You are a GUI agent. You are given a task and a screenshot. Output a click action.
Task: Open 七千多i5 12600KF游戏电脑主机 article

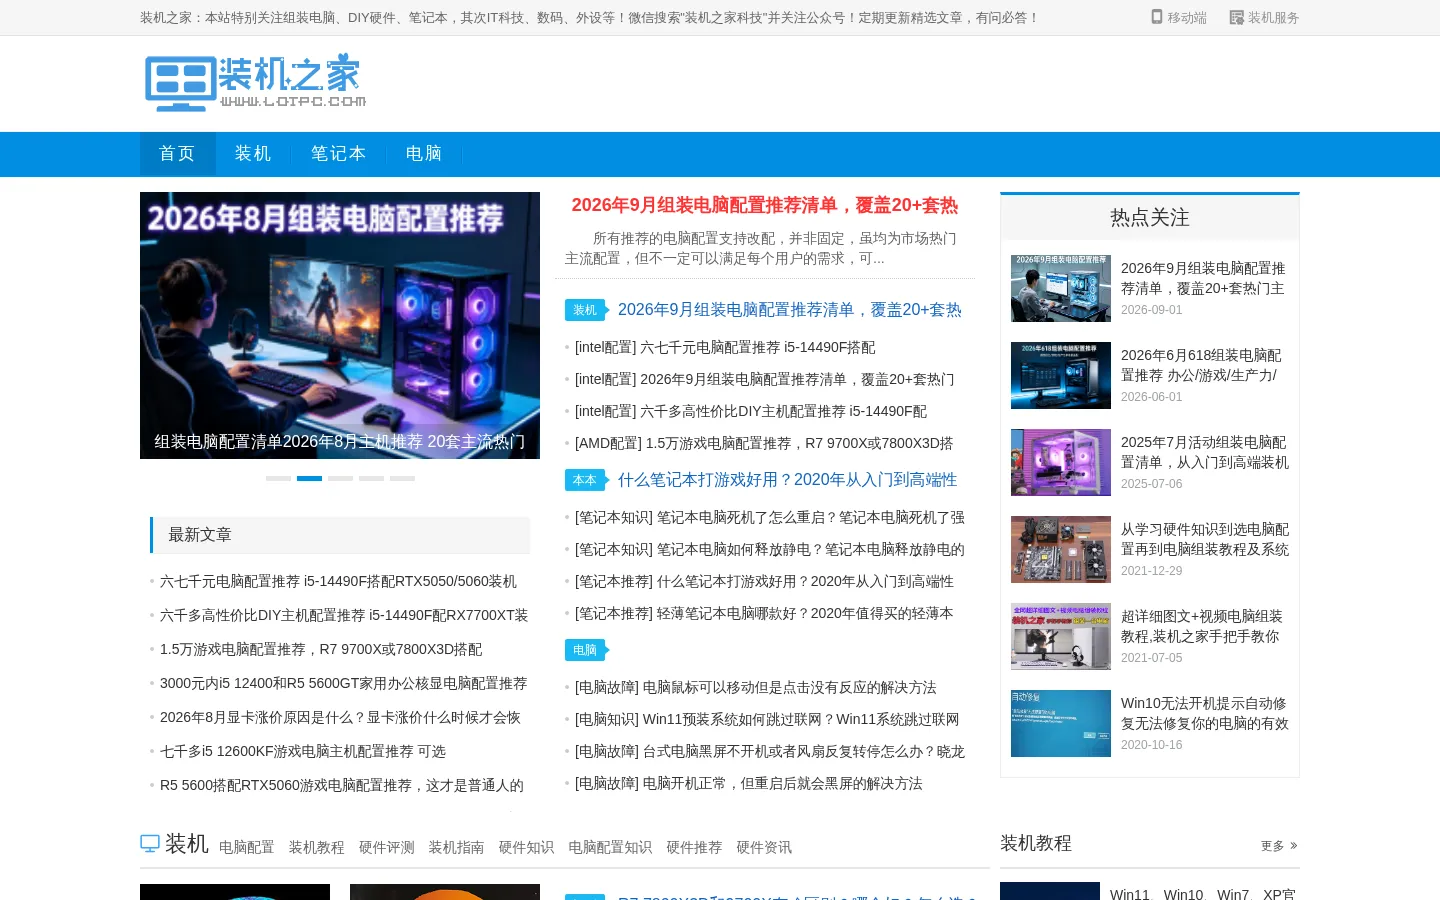point(303,752)
